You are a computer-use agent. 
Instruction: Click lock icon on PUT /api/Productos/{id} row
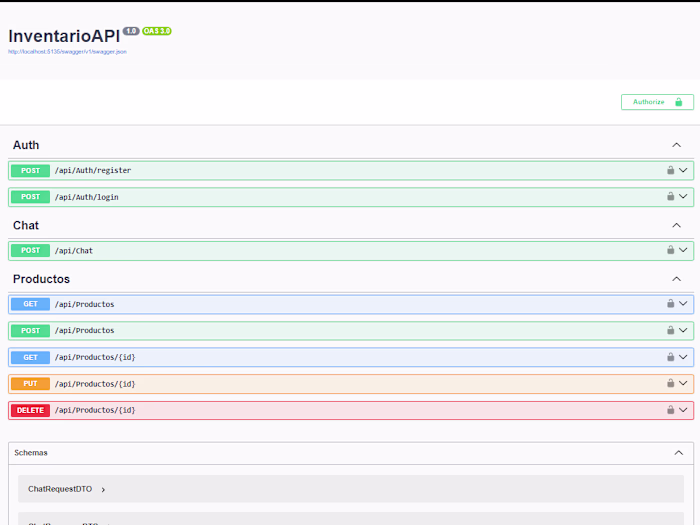click(671, 383)
